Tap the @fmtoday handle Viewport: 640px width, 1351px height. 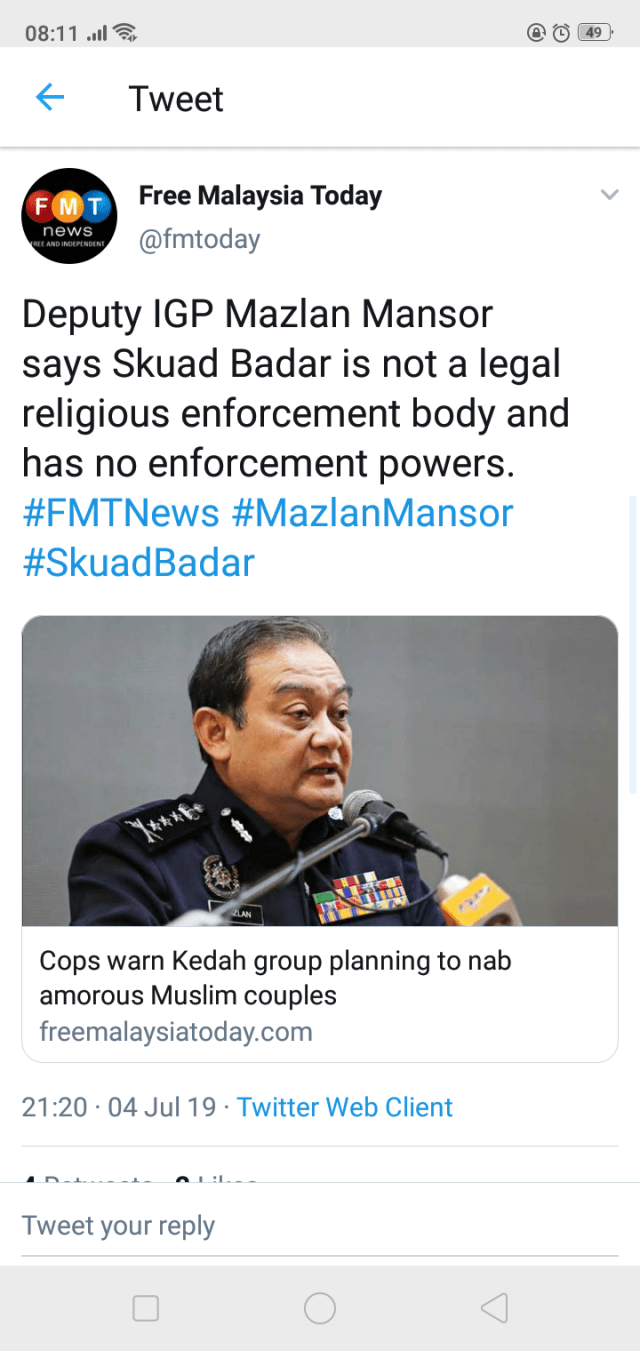click(x=199, y=240)
